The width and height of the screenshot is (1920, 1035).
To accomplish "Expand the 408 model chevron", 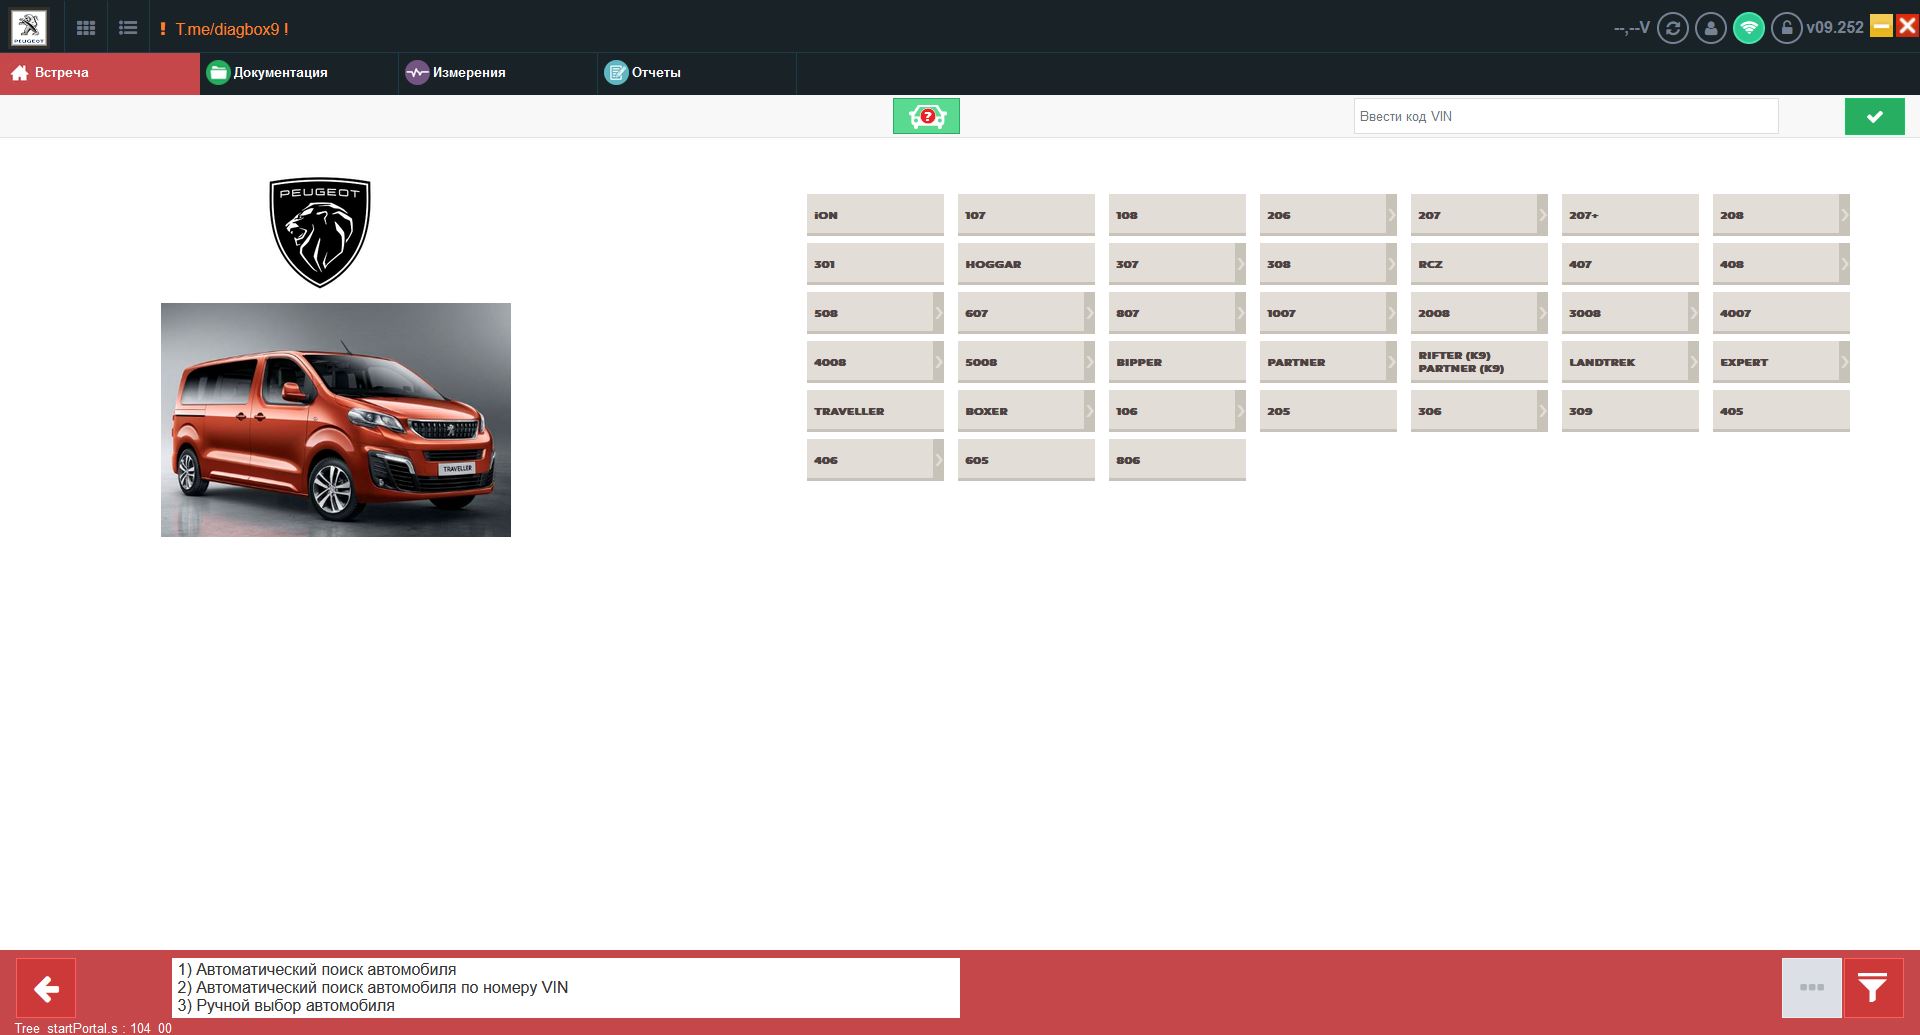I will click(1844, 264).
